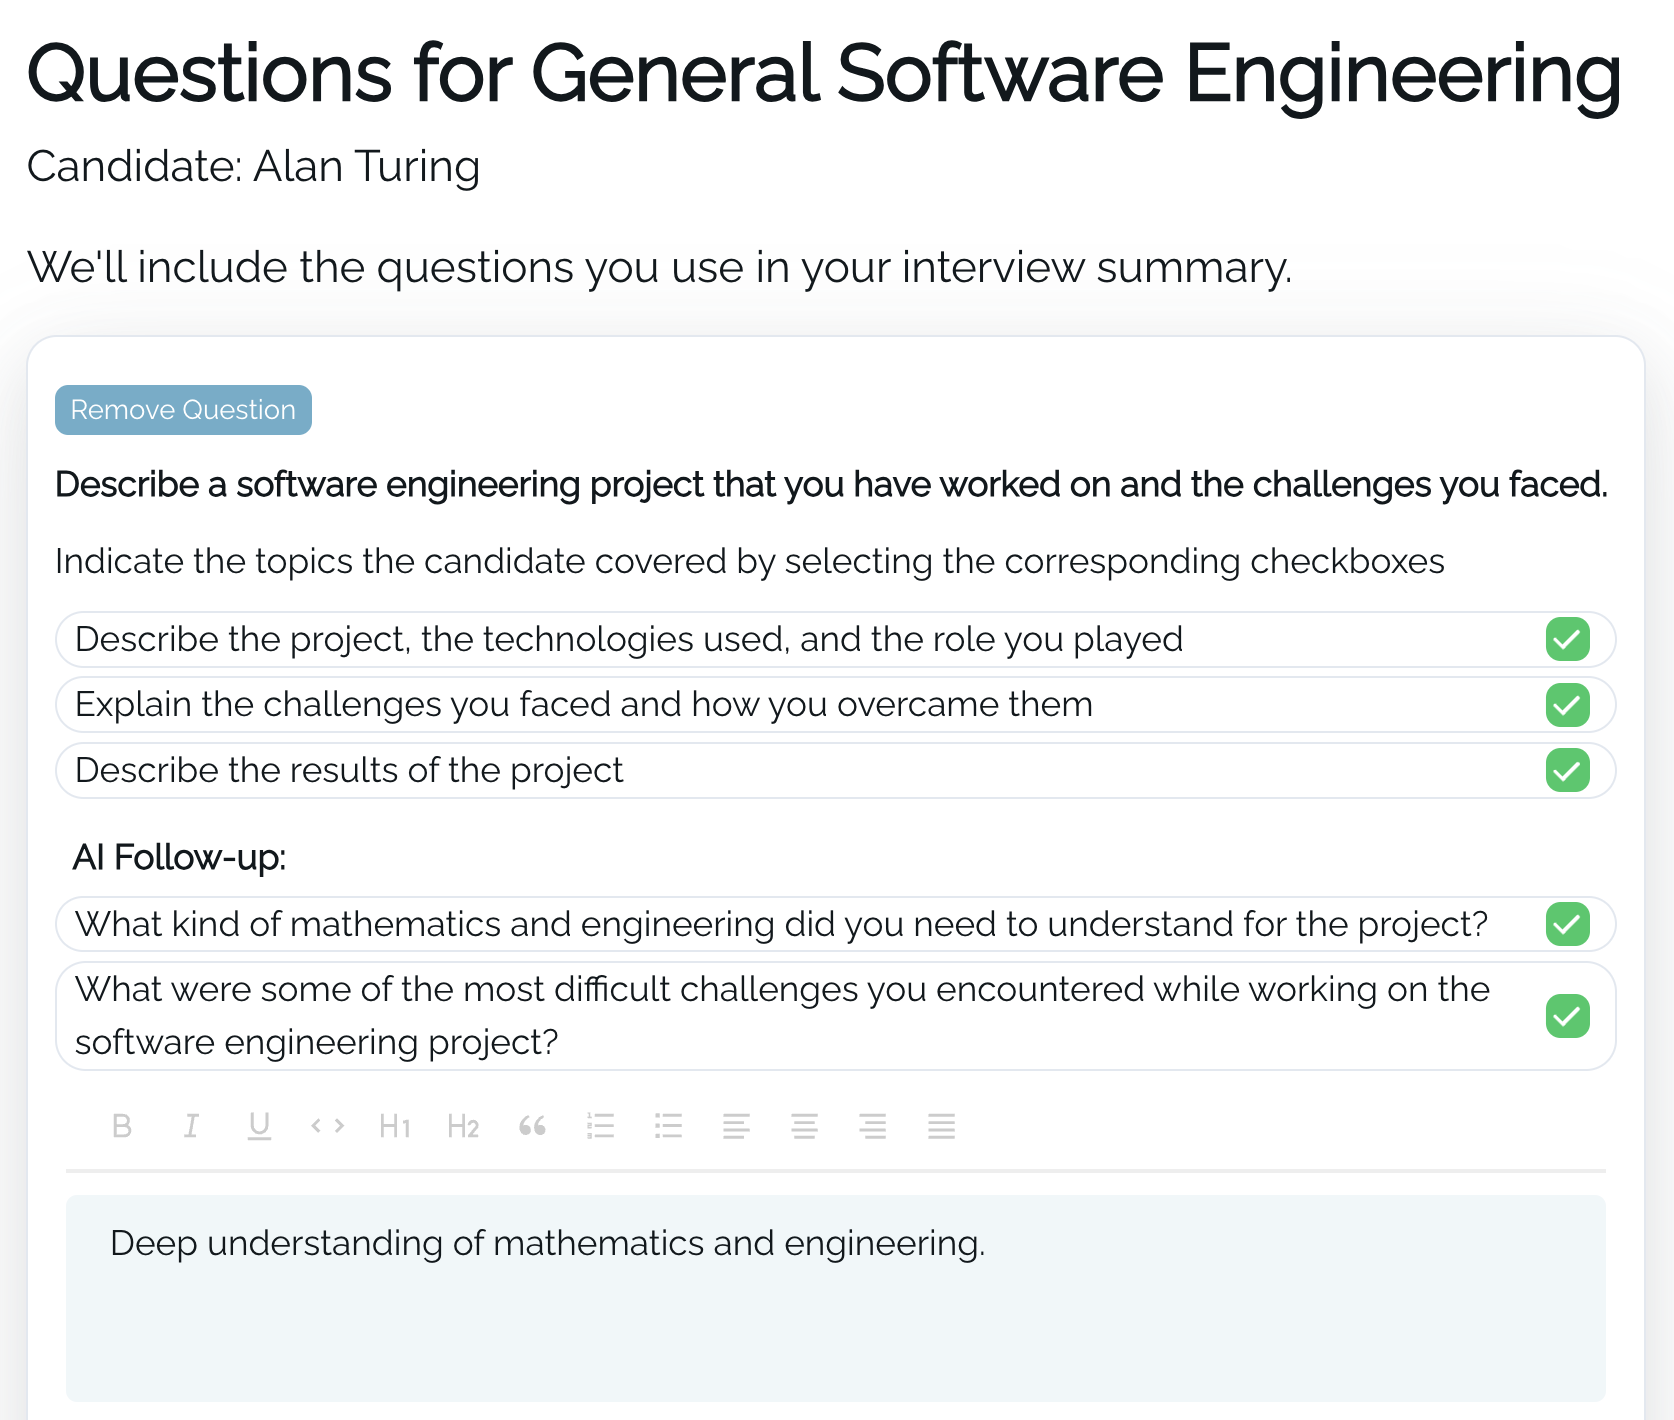The height and width of the screenshot is (1420, 1674).
Task: Apply italic formatting to notes
Action: click(190, 1126)
